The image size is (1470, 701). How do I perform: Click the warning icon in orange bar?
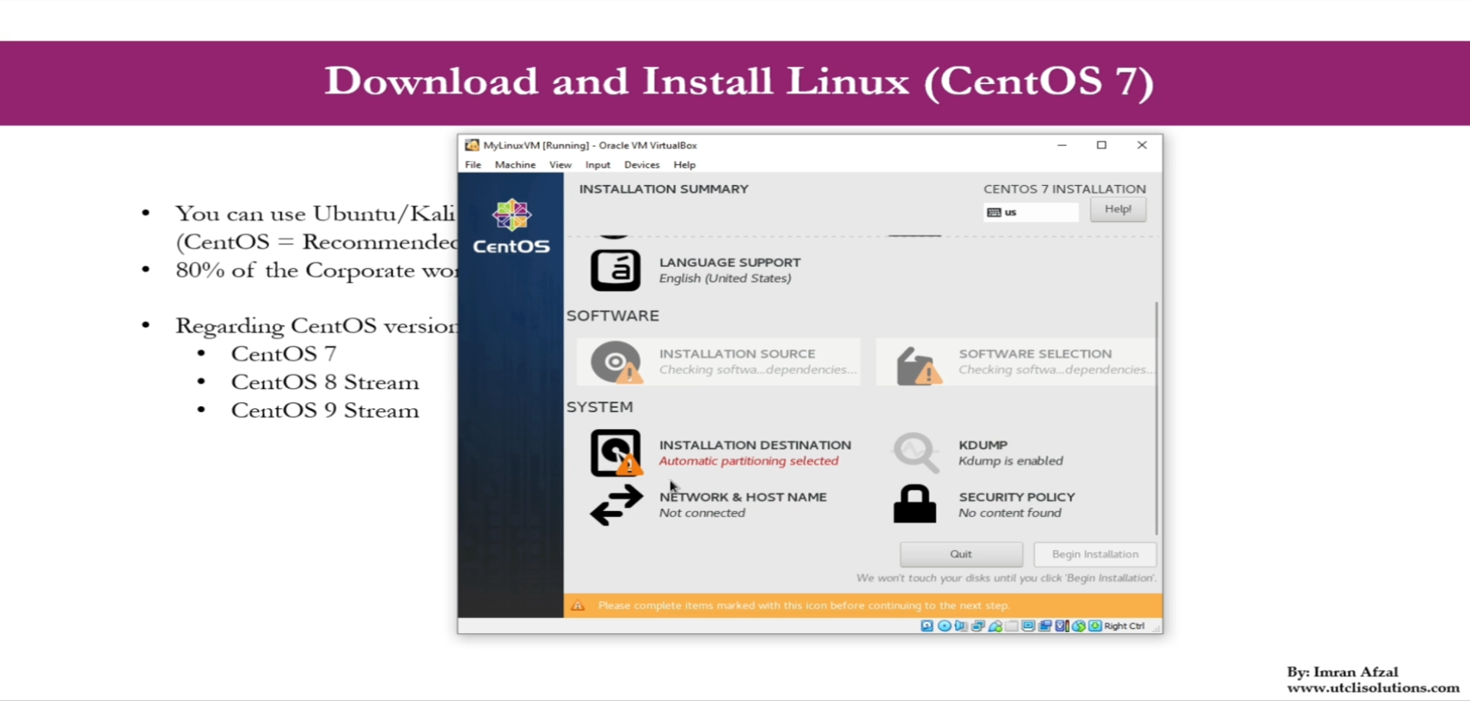click(578, 605)
